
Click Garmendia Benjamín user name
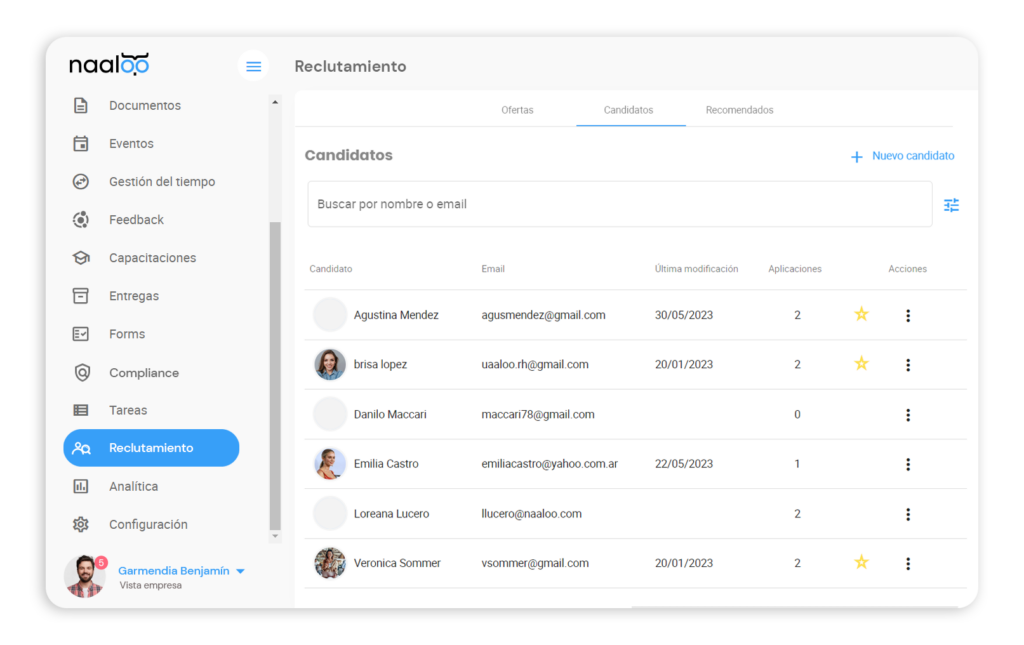174,571
